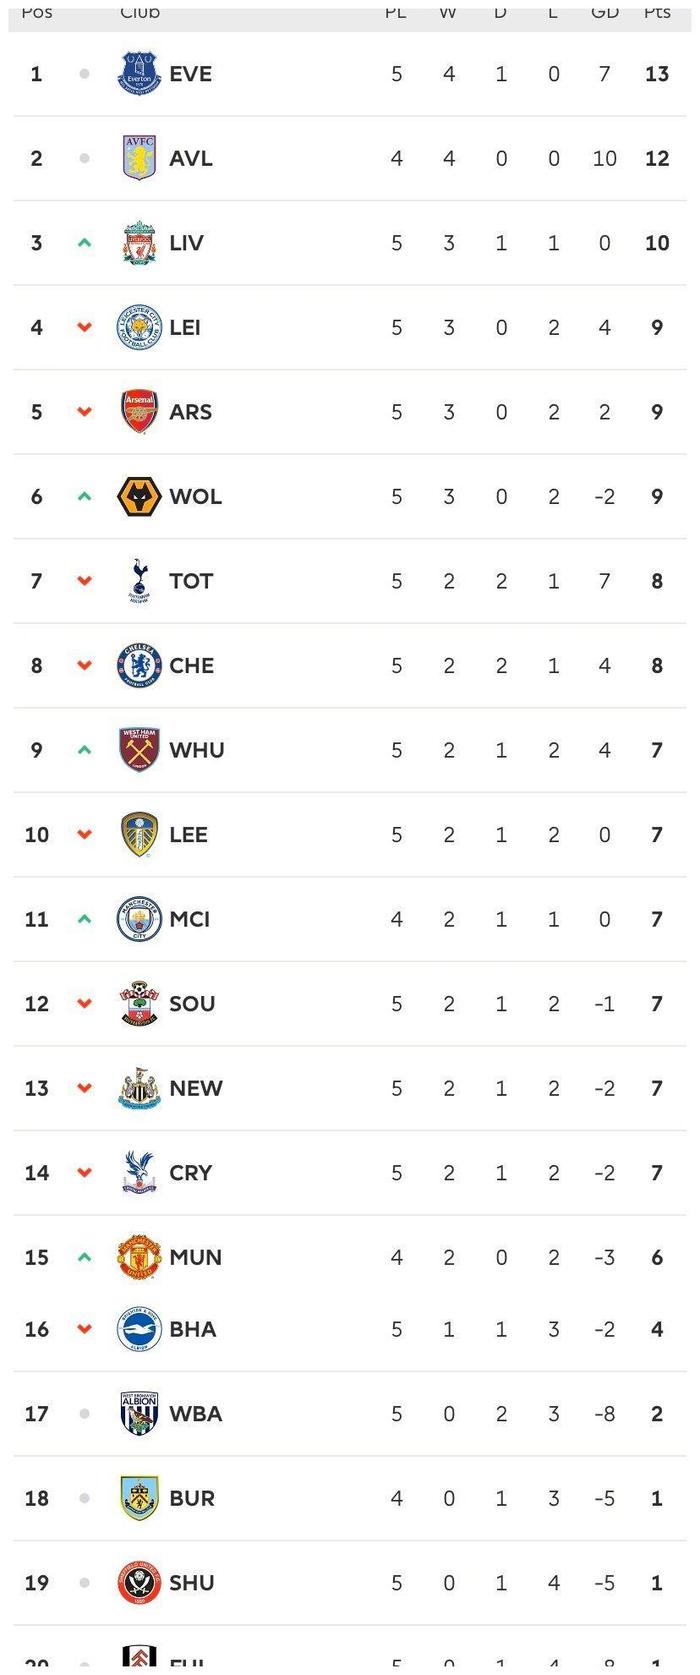Click the grey dot beside EVE
The image size is (700, 1675).
click(85, 74)
